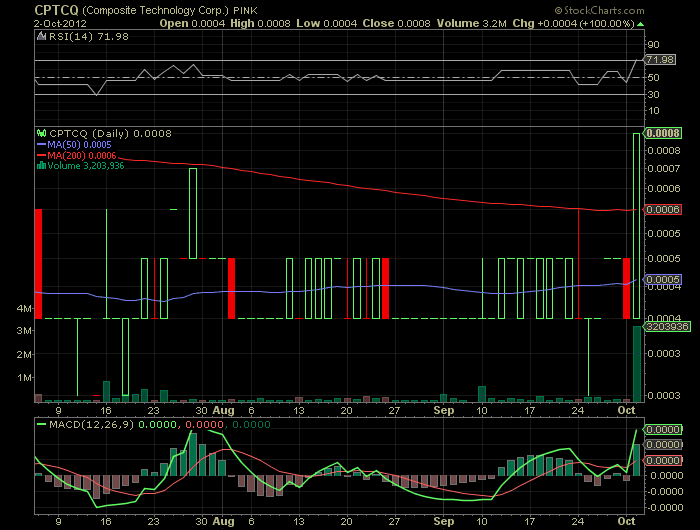Click the RSI 30 axis label

pyautogui.click(x=654, y=94)
